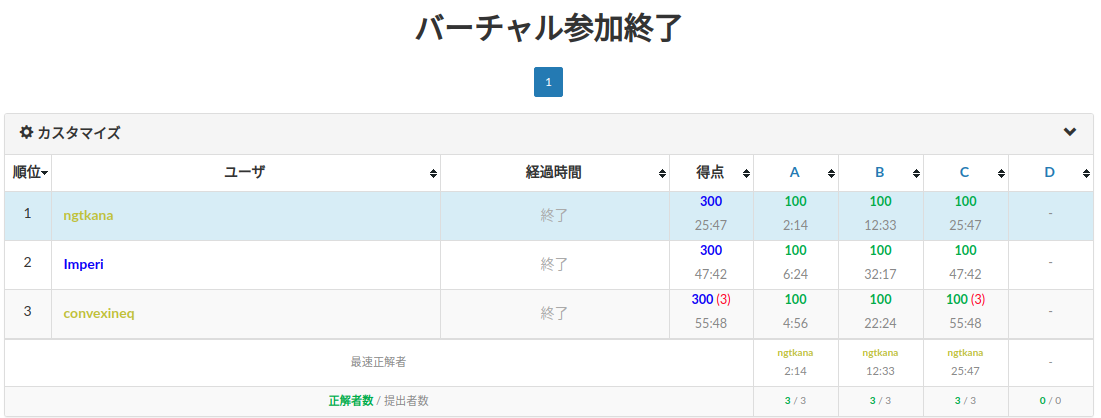This screenshot has height=418, width=1101.
Task: Sort by 順位 column header
Action: (29, 173)
